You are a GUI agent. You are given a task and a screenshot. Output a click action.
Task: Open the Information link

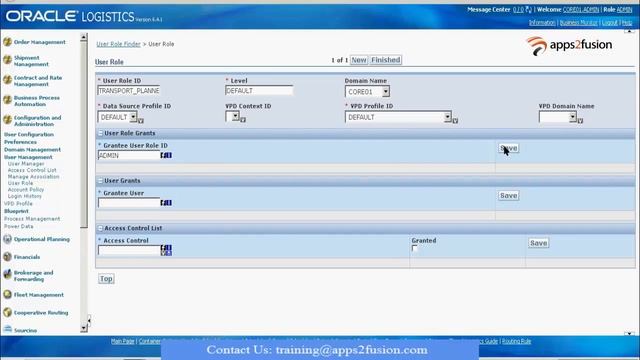pyautogui.click(x=542, y=22)
